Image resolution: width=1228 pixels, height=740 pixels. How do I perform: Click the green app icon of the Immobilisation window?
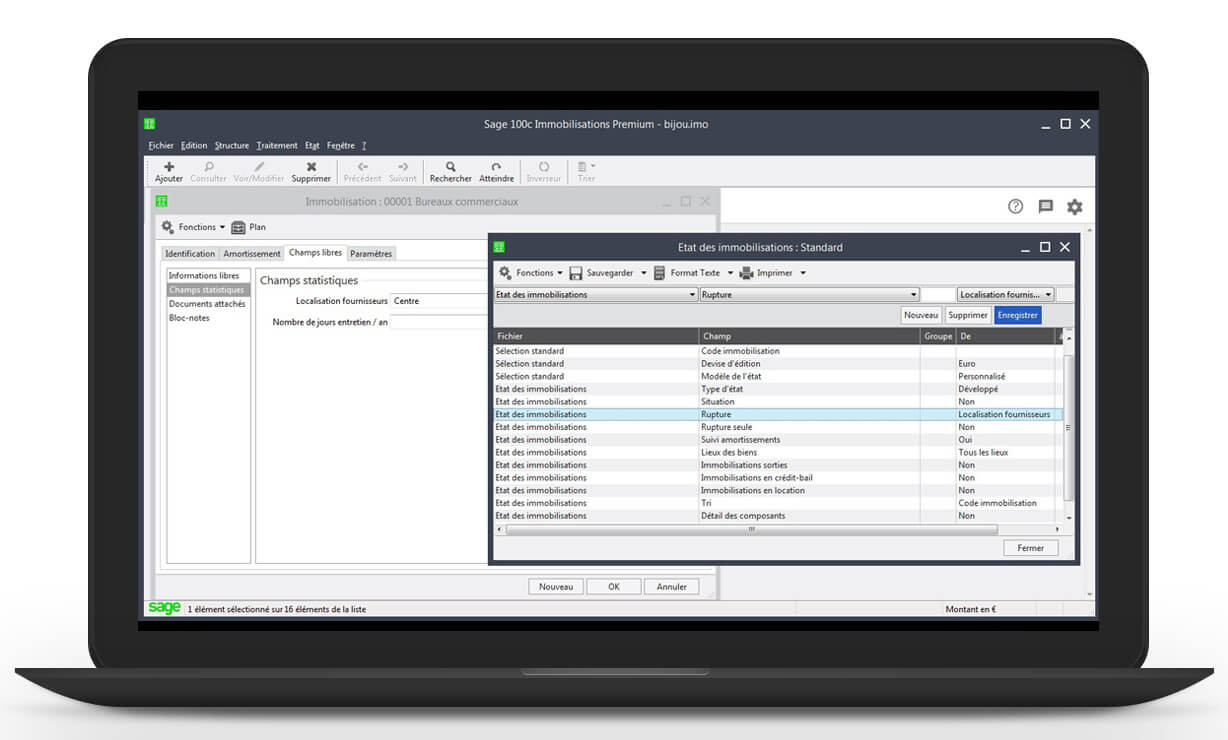pos(161,201)
